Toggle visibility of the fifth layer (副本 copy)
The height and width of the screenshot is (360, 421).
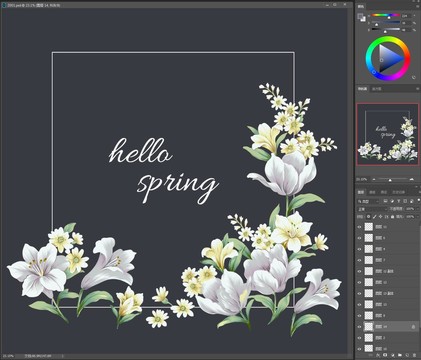[x=359, y=271]
